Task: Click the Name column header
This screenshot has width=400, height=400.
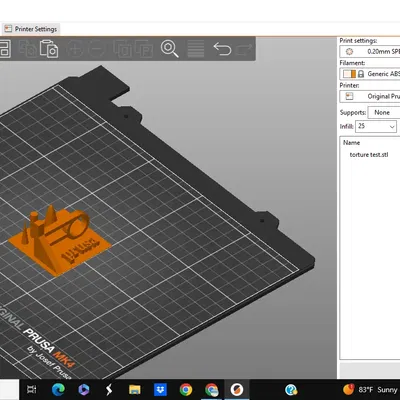Action: [x=351, y=143]
